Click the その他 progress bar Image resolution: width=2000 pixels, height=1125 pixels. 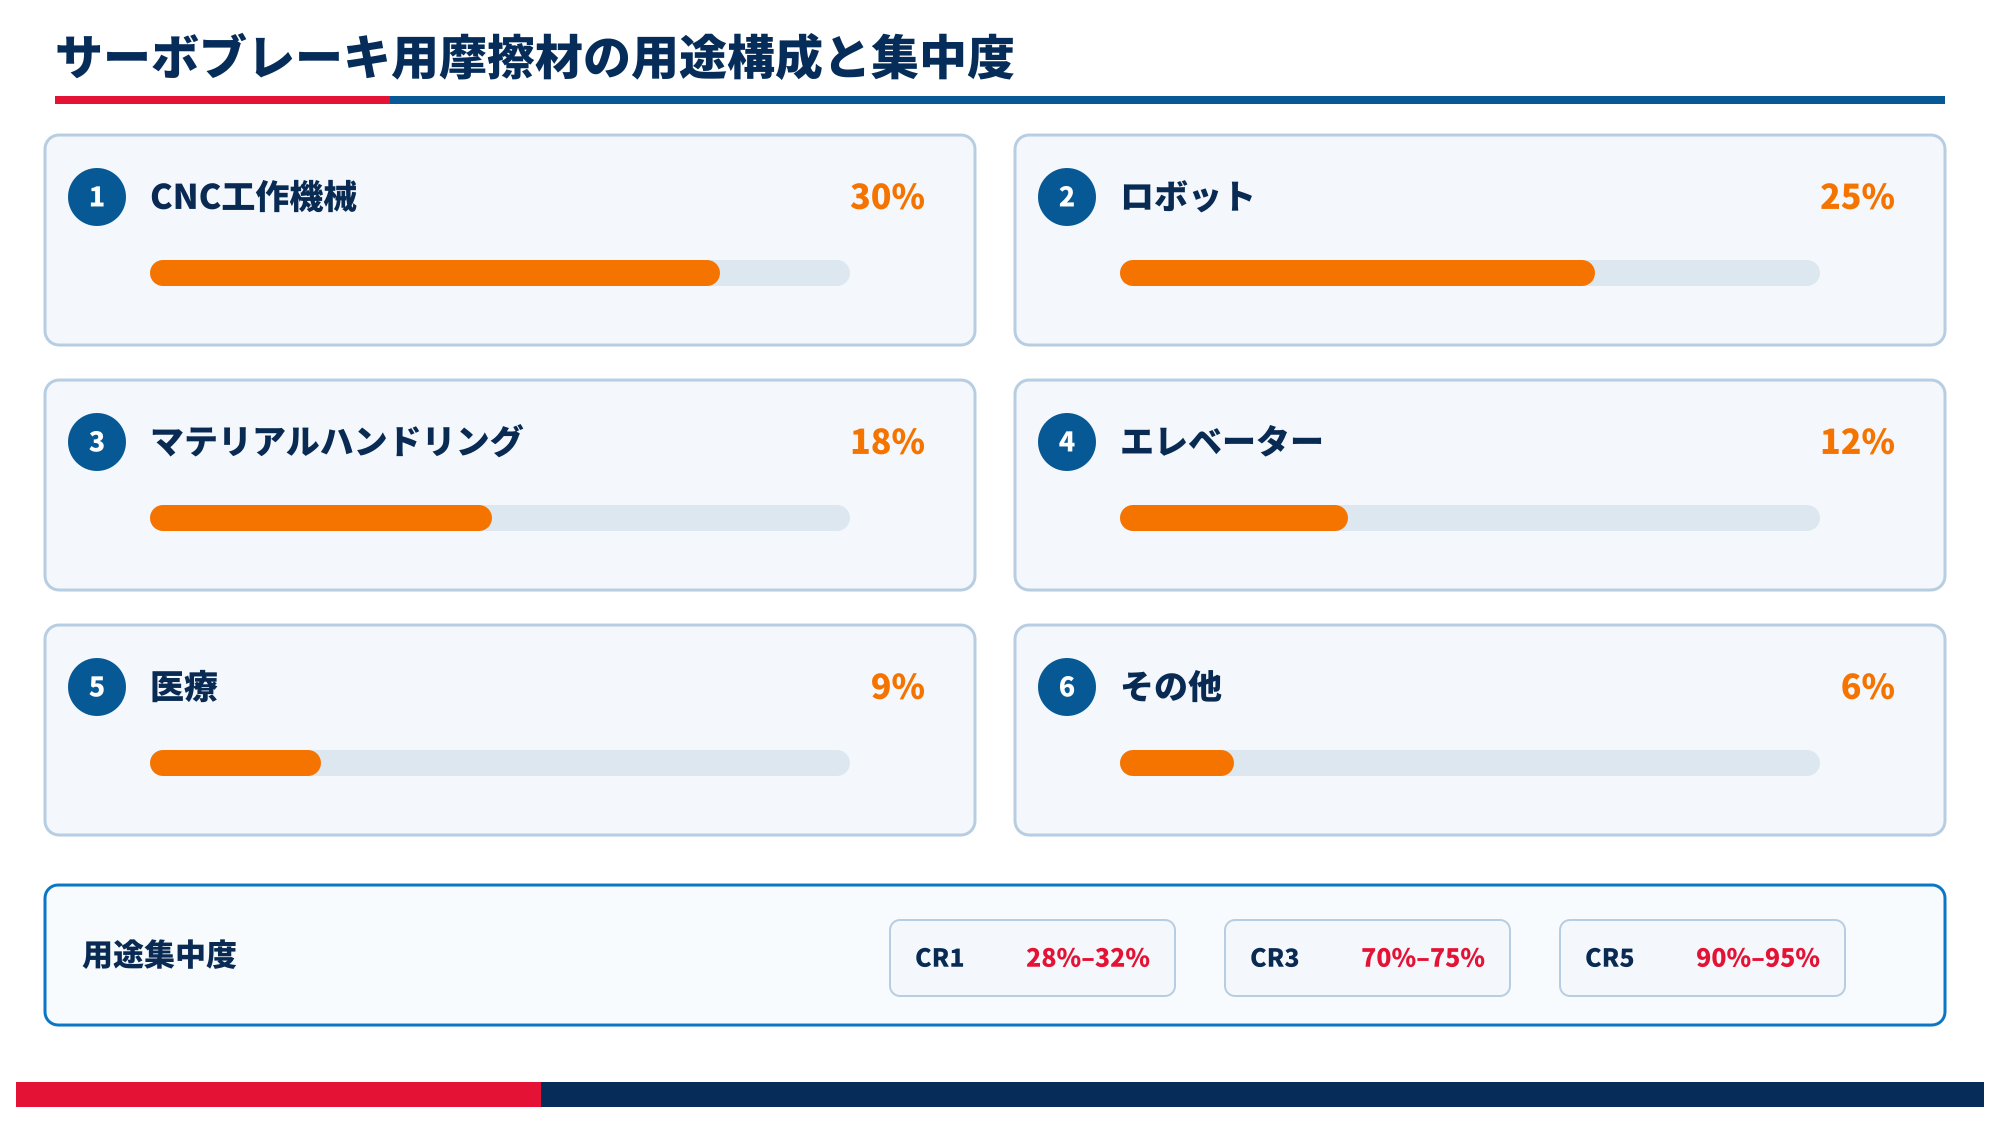click(x=1470, y=763)
